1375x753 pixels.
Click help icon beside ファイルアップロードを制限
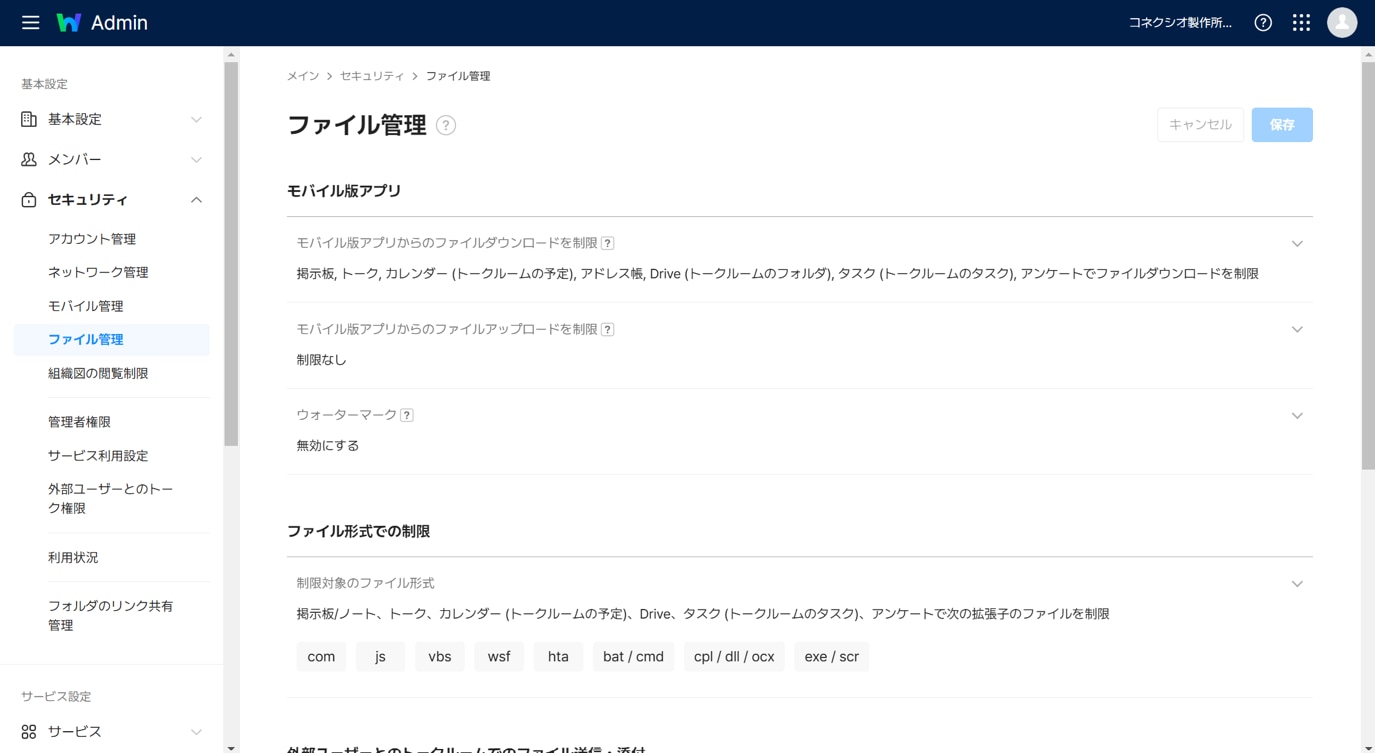tap(607, 329)
